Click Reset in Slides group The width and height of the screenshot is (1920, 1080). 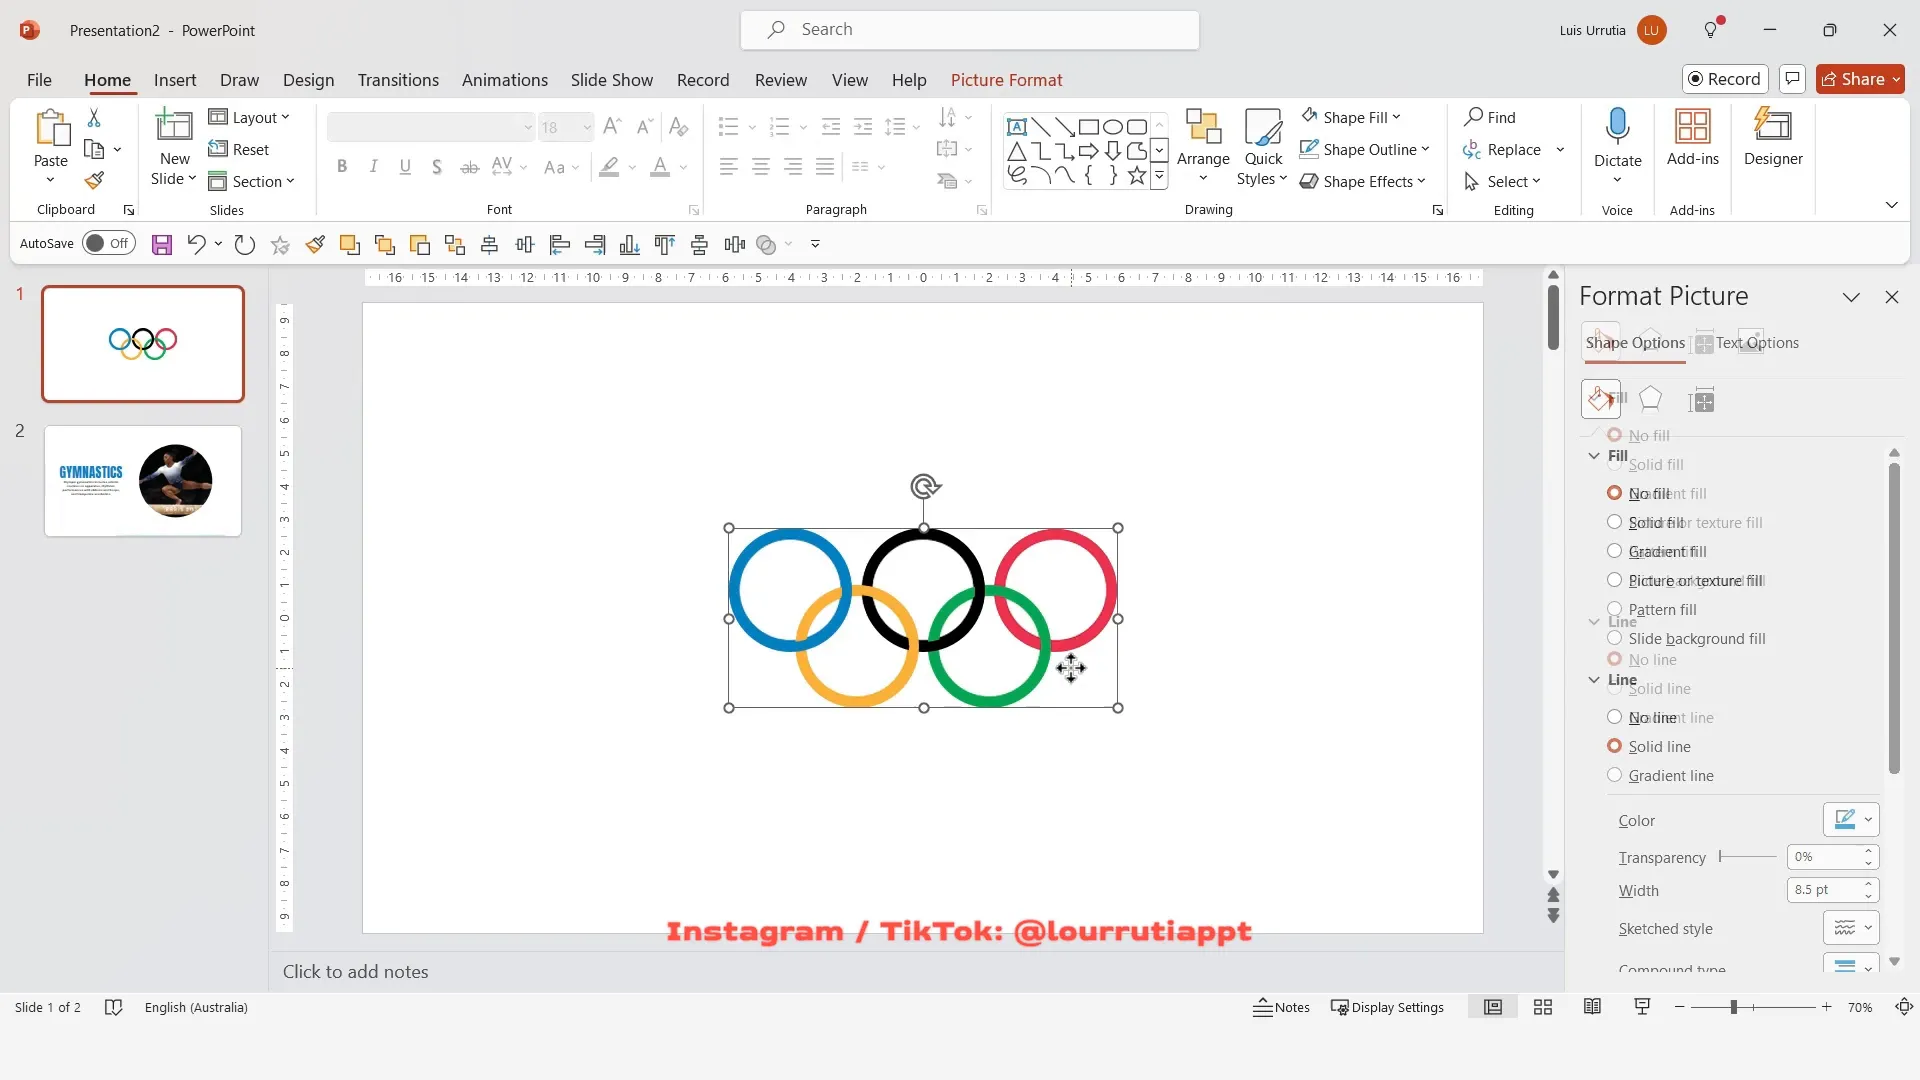[x=239, y=149]
